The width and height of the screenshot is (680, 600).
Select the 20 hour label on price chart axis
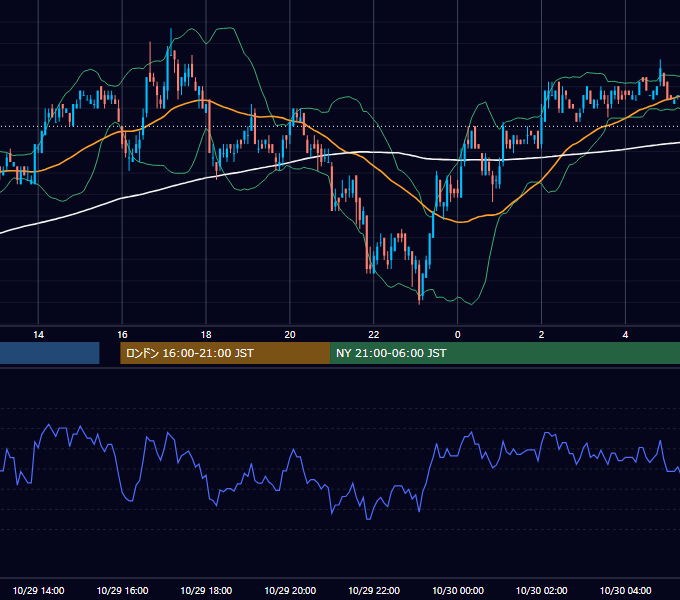click(x=290, y=335)
